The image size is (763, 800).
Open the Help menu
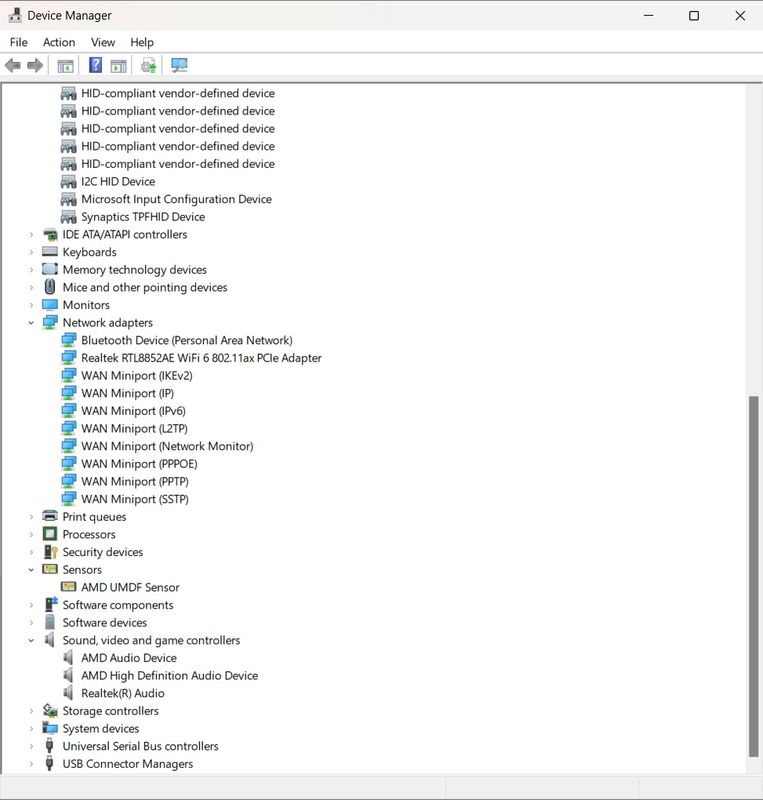(142, 42)
